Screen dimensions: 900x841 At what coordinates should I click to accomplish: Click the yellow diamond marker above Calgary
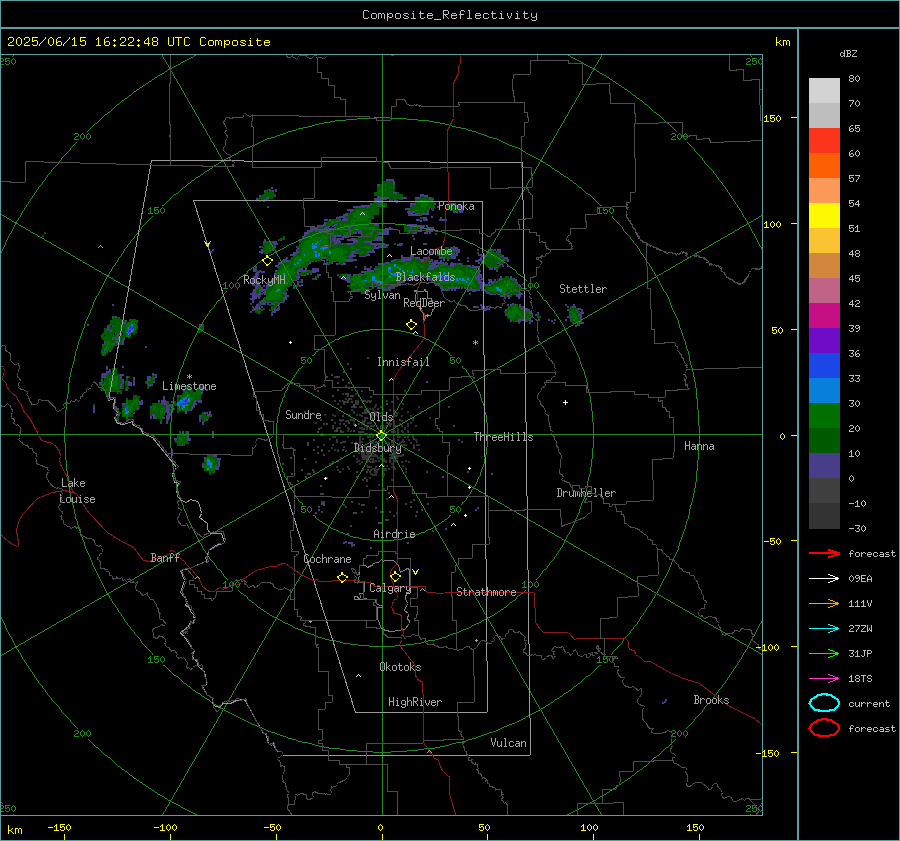point(395,576)
